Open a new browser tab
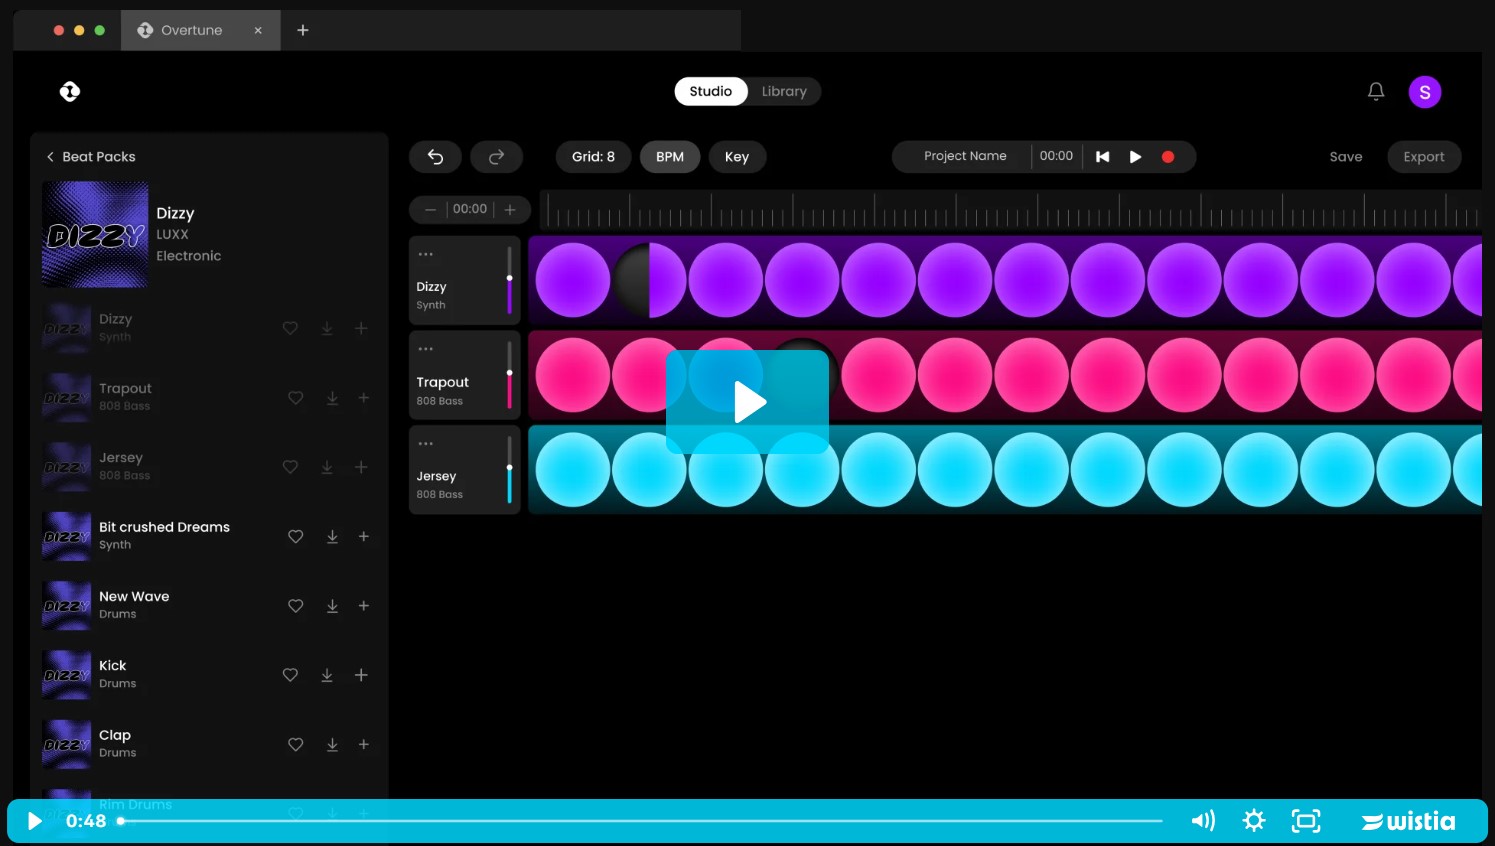Screen dimensions: 1495x846 pyautogui.click(x=303, y=30)
